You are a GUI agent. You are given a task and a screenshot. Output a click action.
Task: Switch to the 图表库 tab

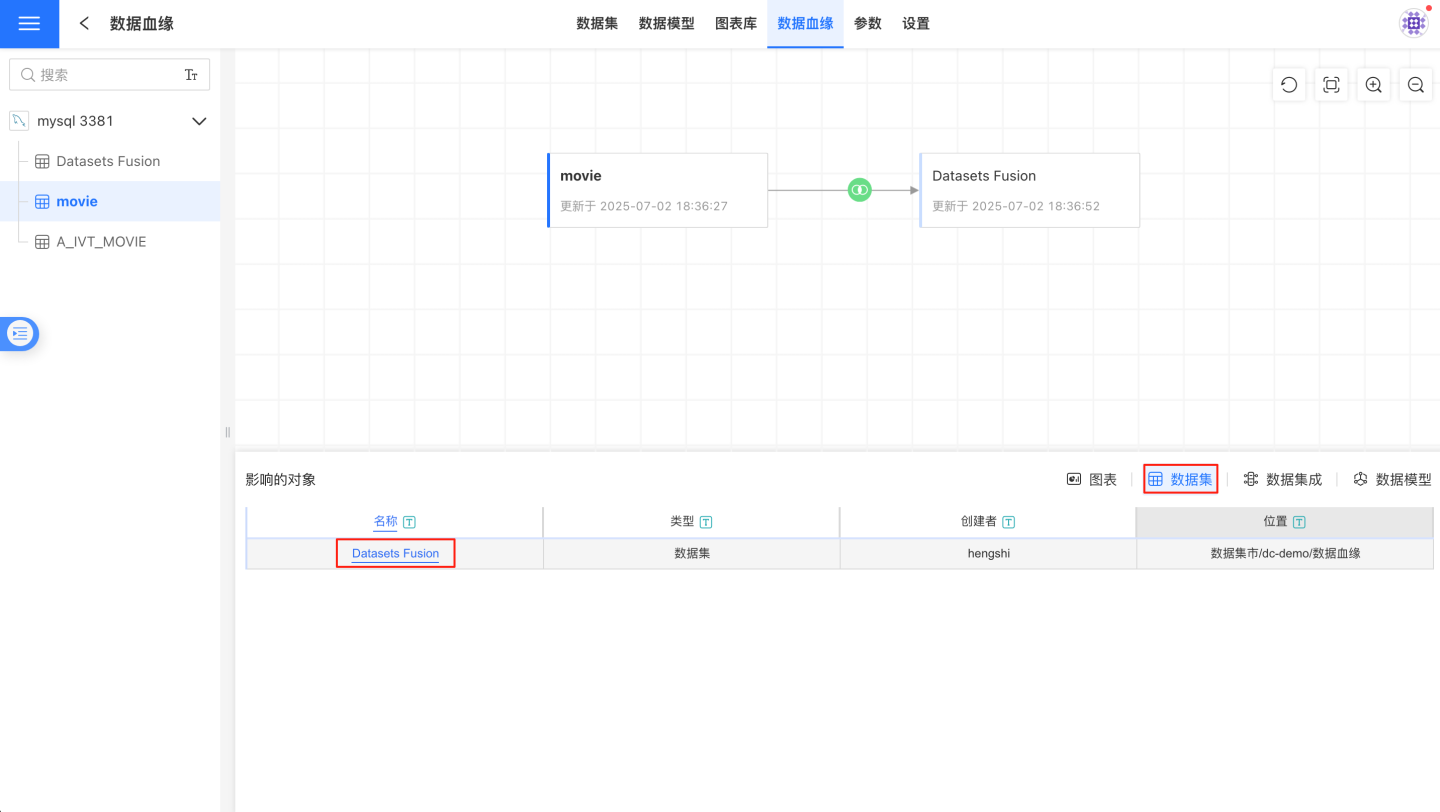point(735,24)
